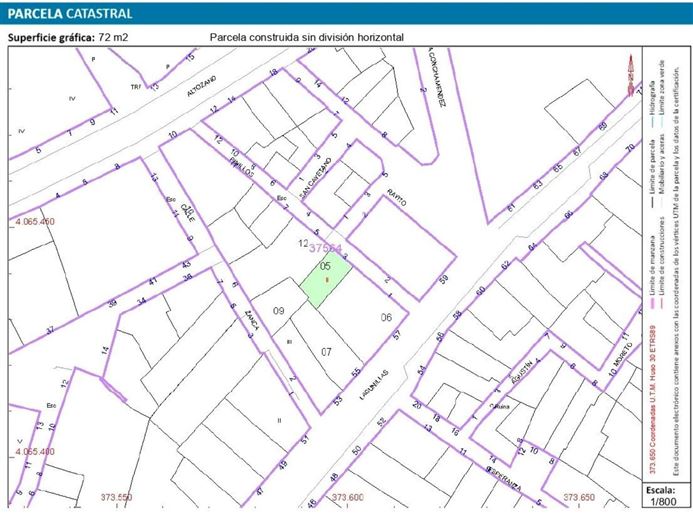Click the MORETO street name
This screenshot has height=532, width=693.
point(624,355)
